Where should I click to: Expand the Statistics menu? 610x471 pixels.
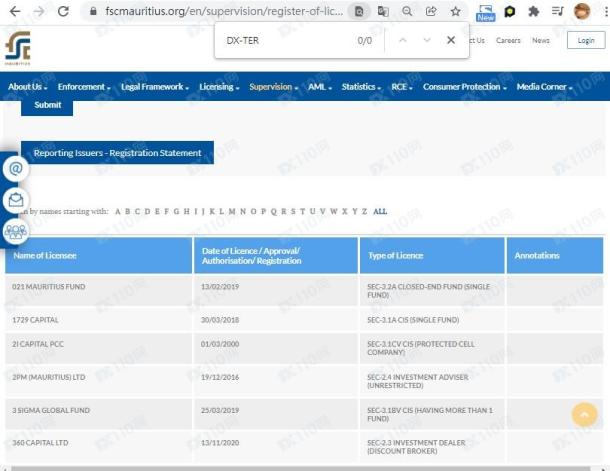[x=361, y=87]
